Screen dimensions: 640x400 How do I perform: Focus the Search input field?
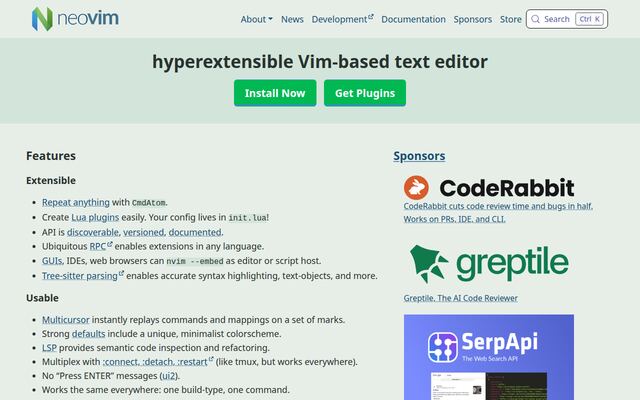(567, 19)
